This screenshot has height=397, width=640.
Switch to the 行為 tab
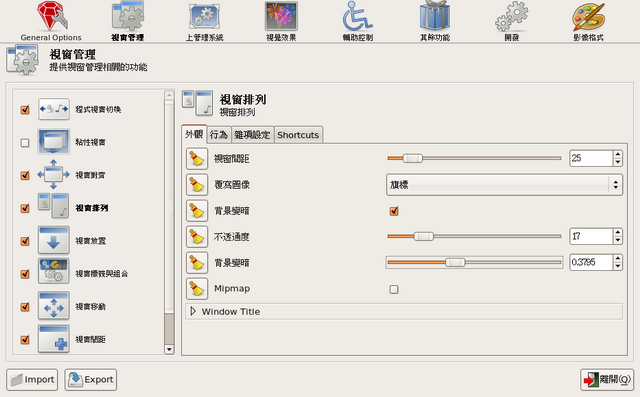tap(219, 135)
